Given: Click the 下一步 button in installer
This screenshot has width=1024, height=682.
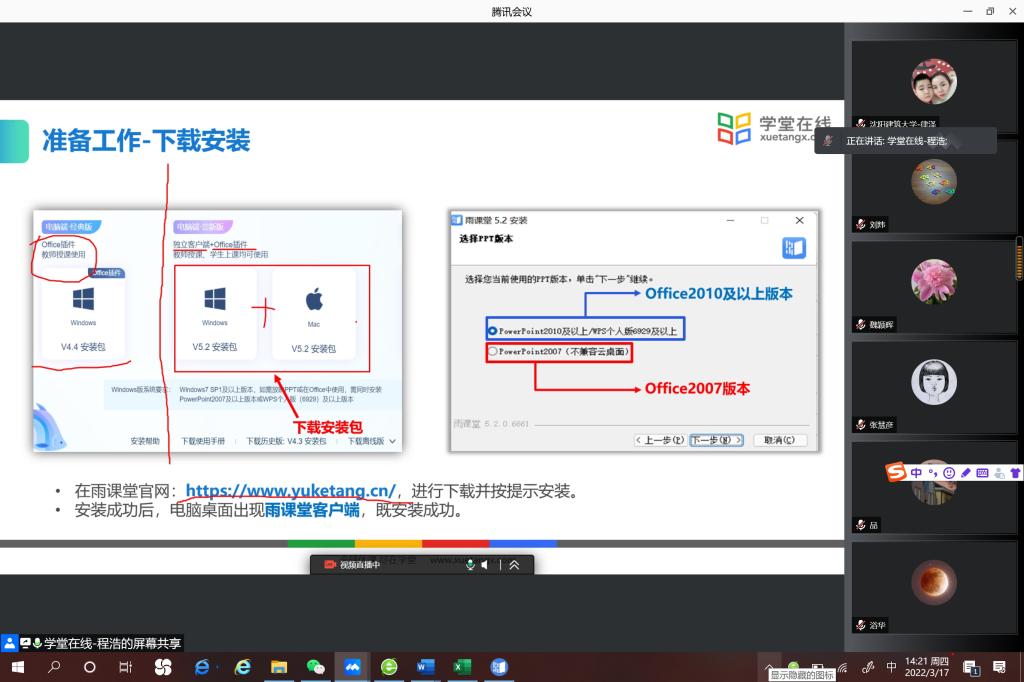Looking at the screenshot, I should coord(717,440).
